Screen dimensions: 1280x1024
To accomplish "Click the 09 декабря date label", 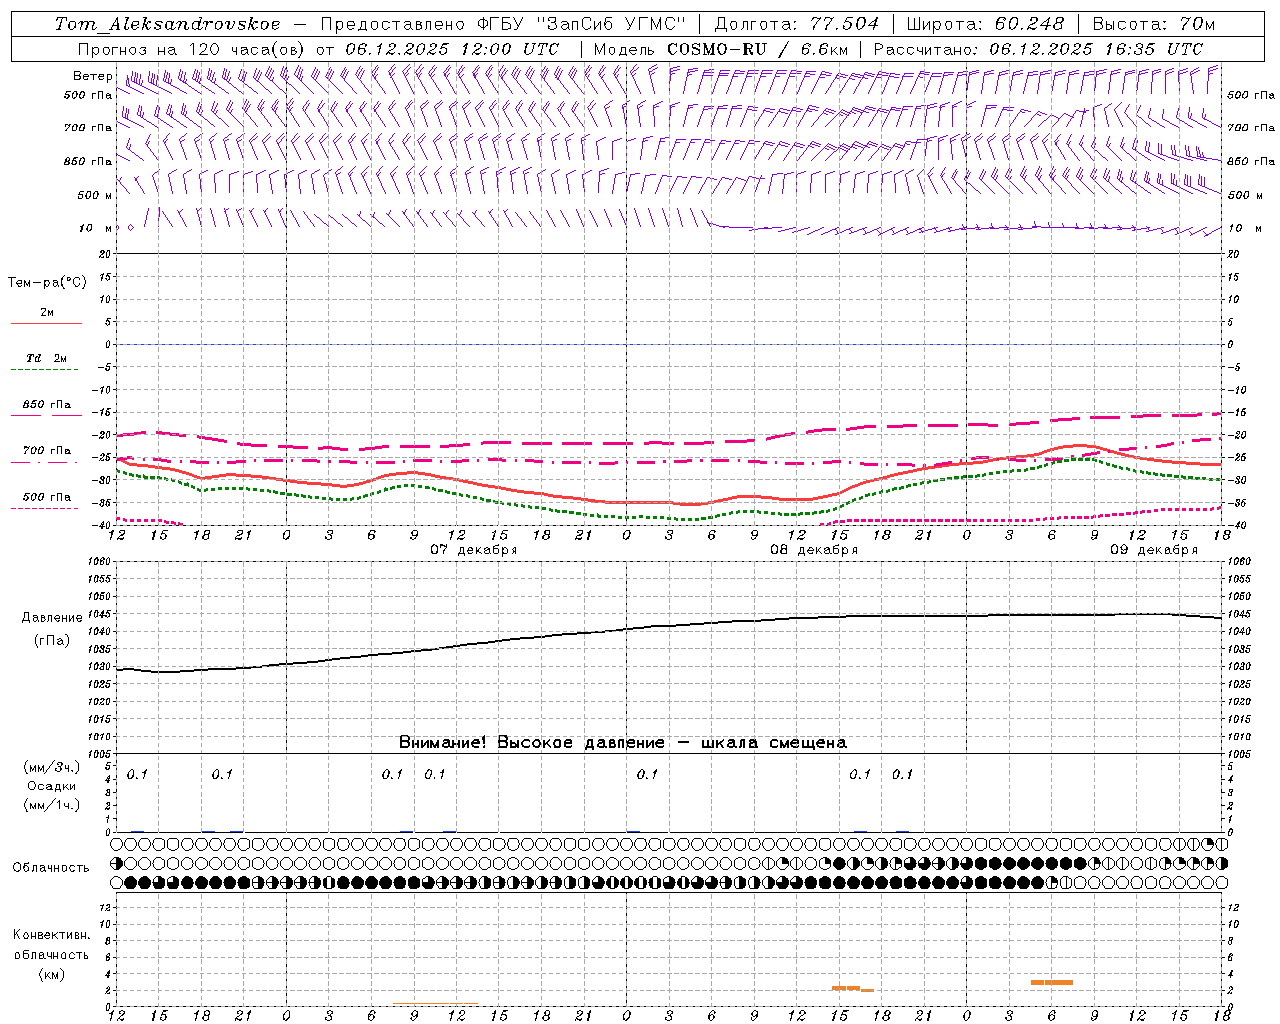I will pos(1154,550).
